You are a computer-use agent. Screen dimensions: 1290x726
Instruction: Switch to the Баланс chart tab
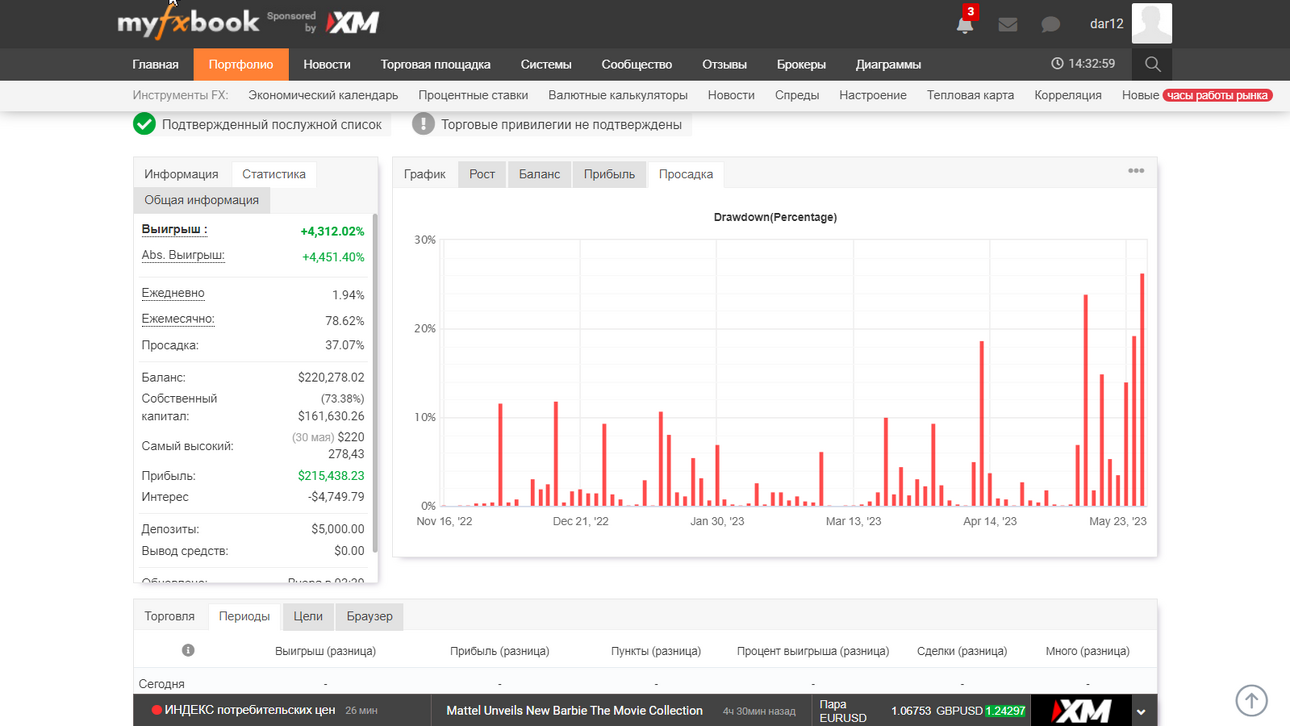(x=539, y=174)
